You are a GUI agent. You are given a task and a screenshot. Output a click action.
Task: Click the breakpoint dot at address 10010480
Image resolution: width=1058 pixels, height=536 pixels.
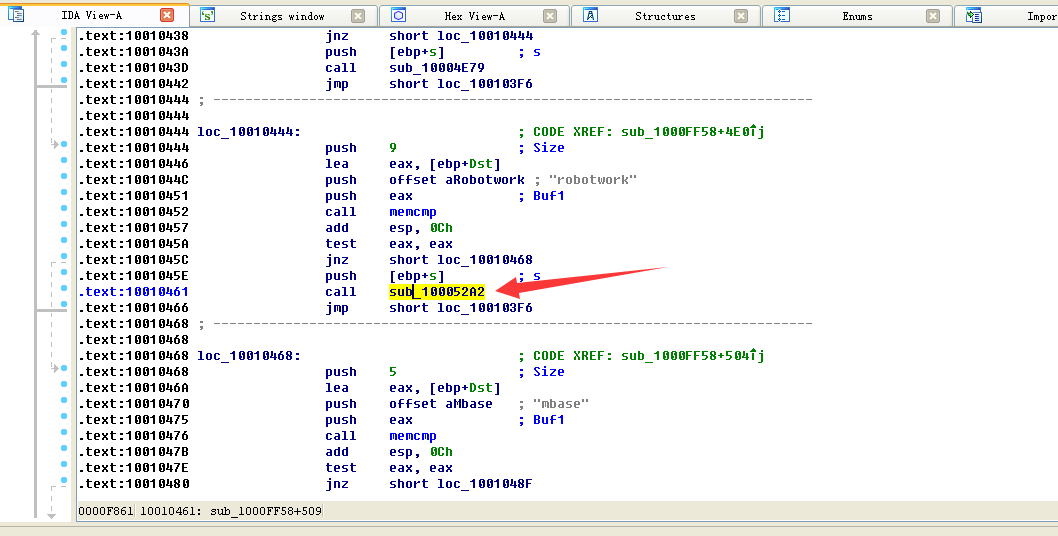pyautogui.click(x=64, y=480)
